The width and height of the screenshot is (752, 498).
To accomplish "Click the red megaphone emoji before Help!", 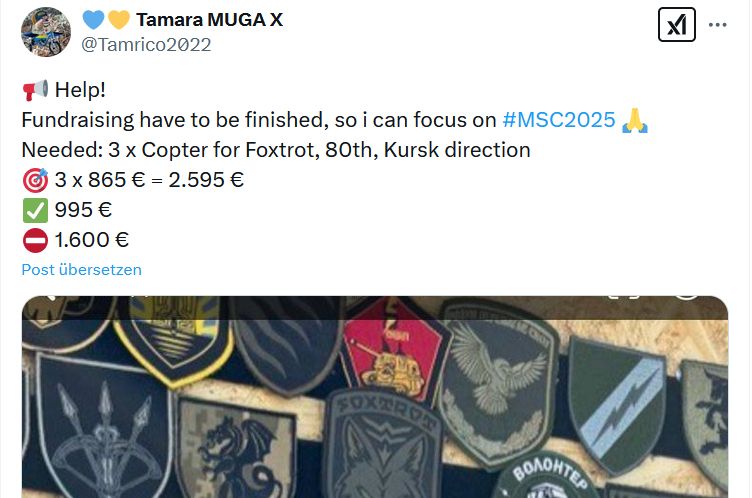I will click(35, 90).
